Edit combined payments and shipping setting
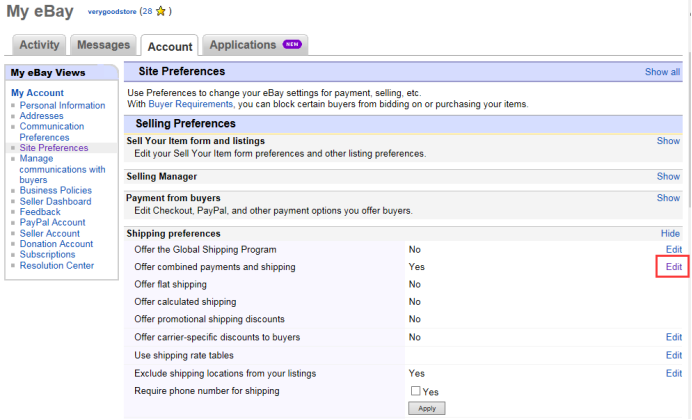Image resolution: width=692 pixels, height=420 pixels. point(674,267)
